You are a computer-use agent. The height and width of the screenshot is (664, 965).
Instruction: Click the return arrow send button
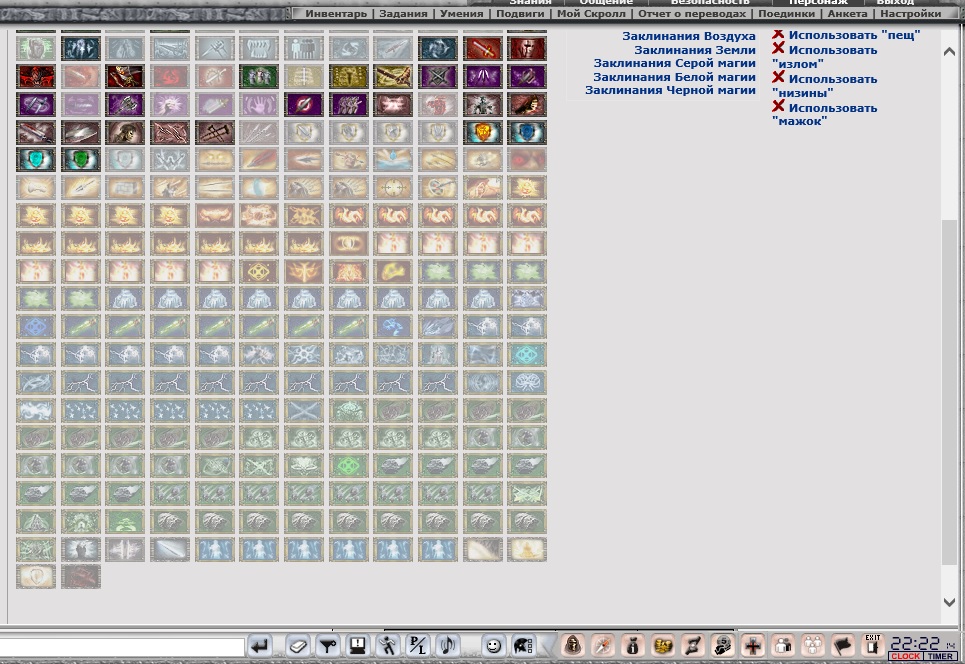pyautogui.click(x=260, y=646)
